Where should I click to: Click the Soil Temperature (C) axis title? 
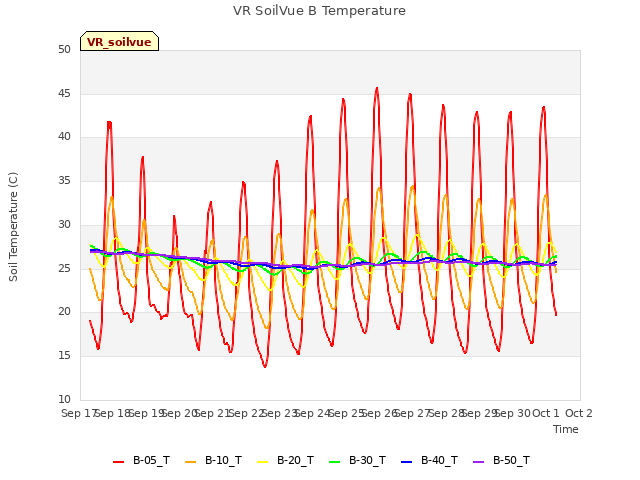click(x=13, y=227)
